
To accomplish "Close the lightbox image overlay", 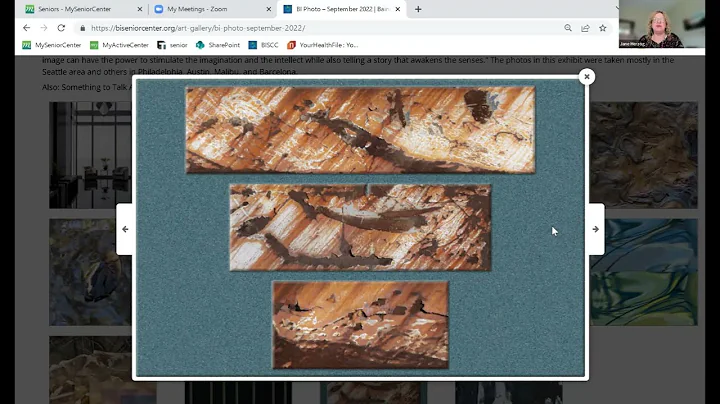I will (586, 77).
